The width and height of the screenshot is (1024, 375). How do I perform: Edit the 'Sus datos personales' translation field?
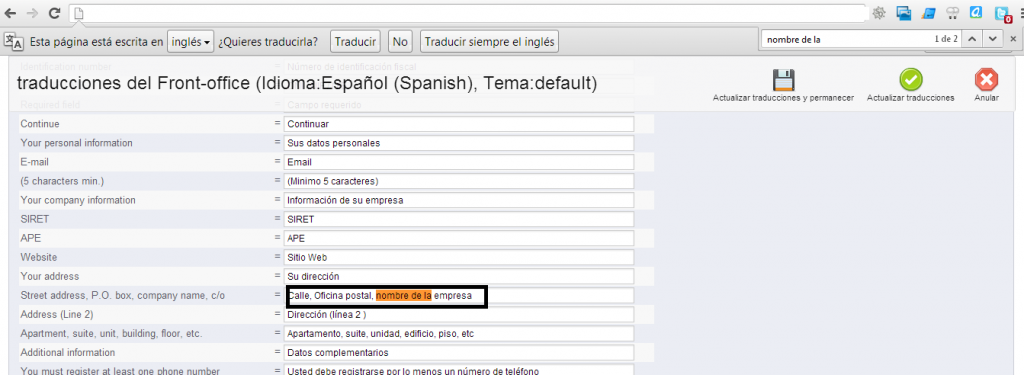click(459, 143)
